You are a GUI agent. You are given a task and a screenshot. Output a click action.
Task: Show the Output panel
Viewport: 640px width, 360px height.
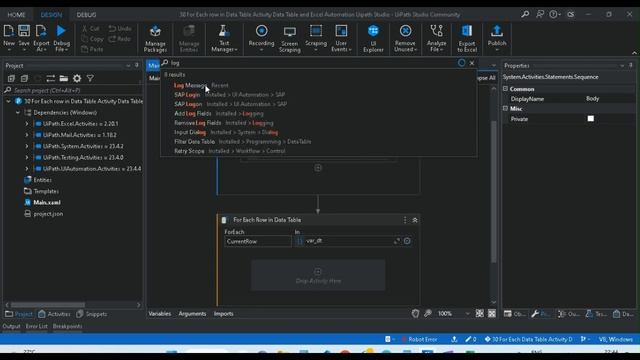click(x=11, y=326)
